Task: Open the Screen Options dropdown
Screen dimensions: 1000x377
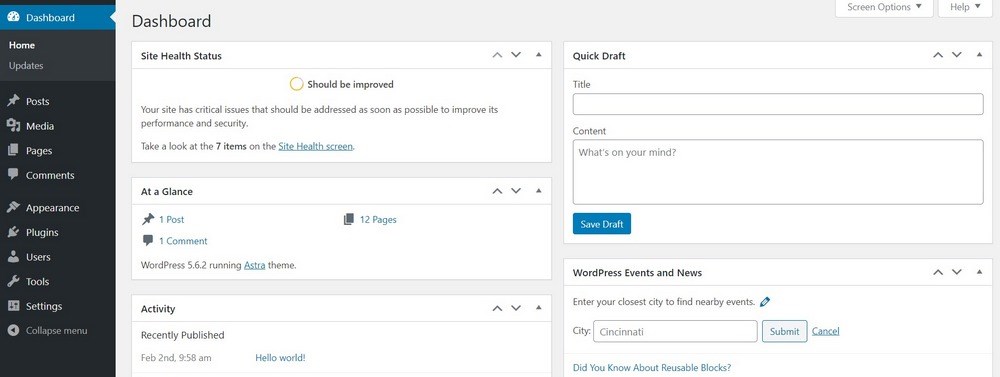Action: click(884, 8)
